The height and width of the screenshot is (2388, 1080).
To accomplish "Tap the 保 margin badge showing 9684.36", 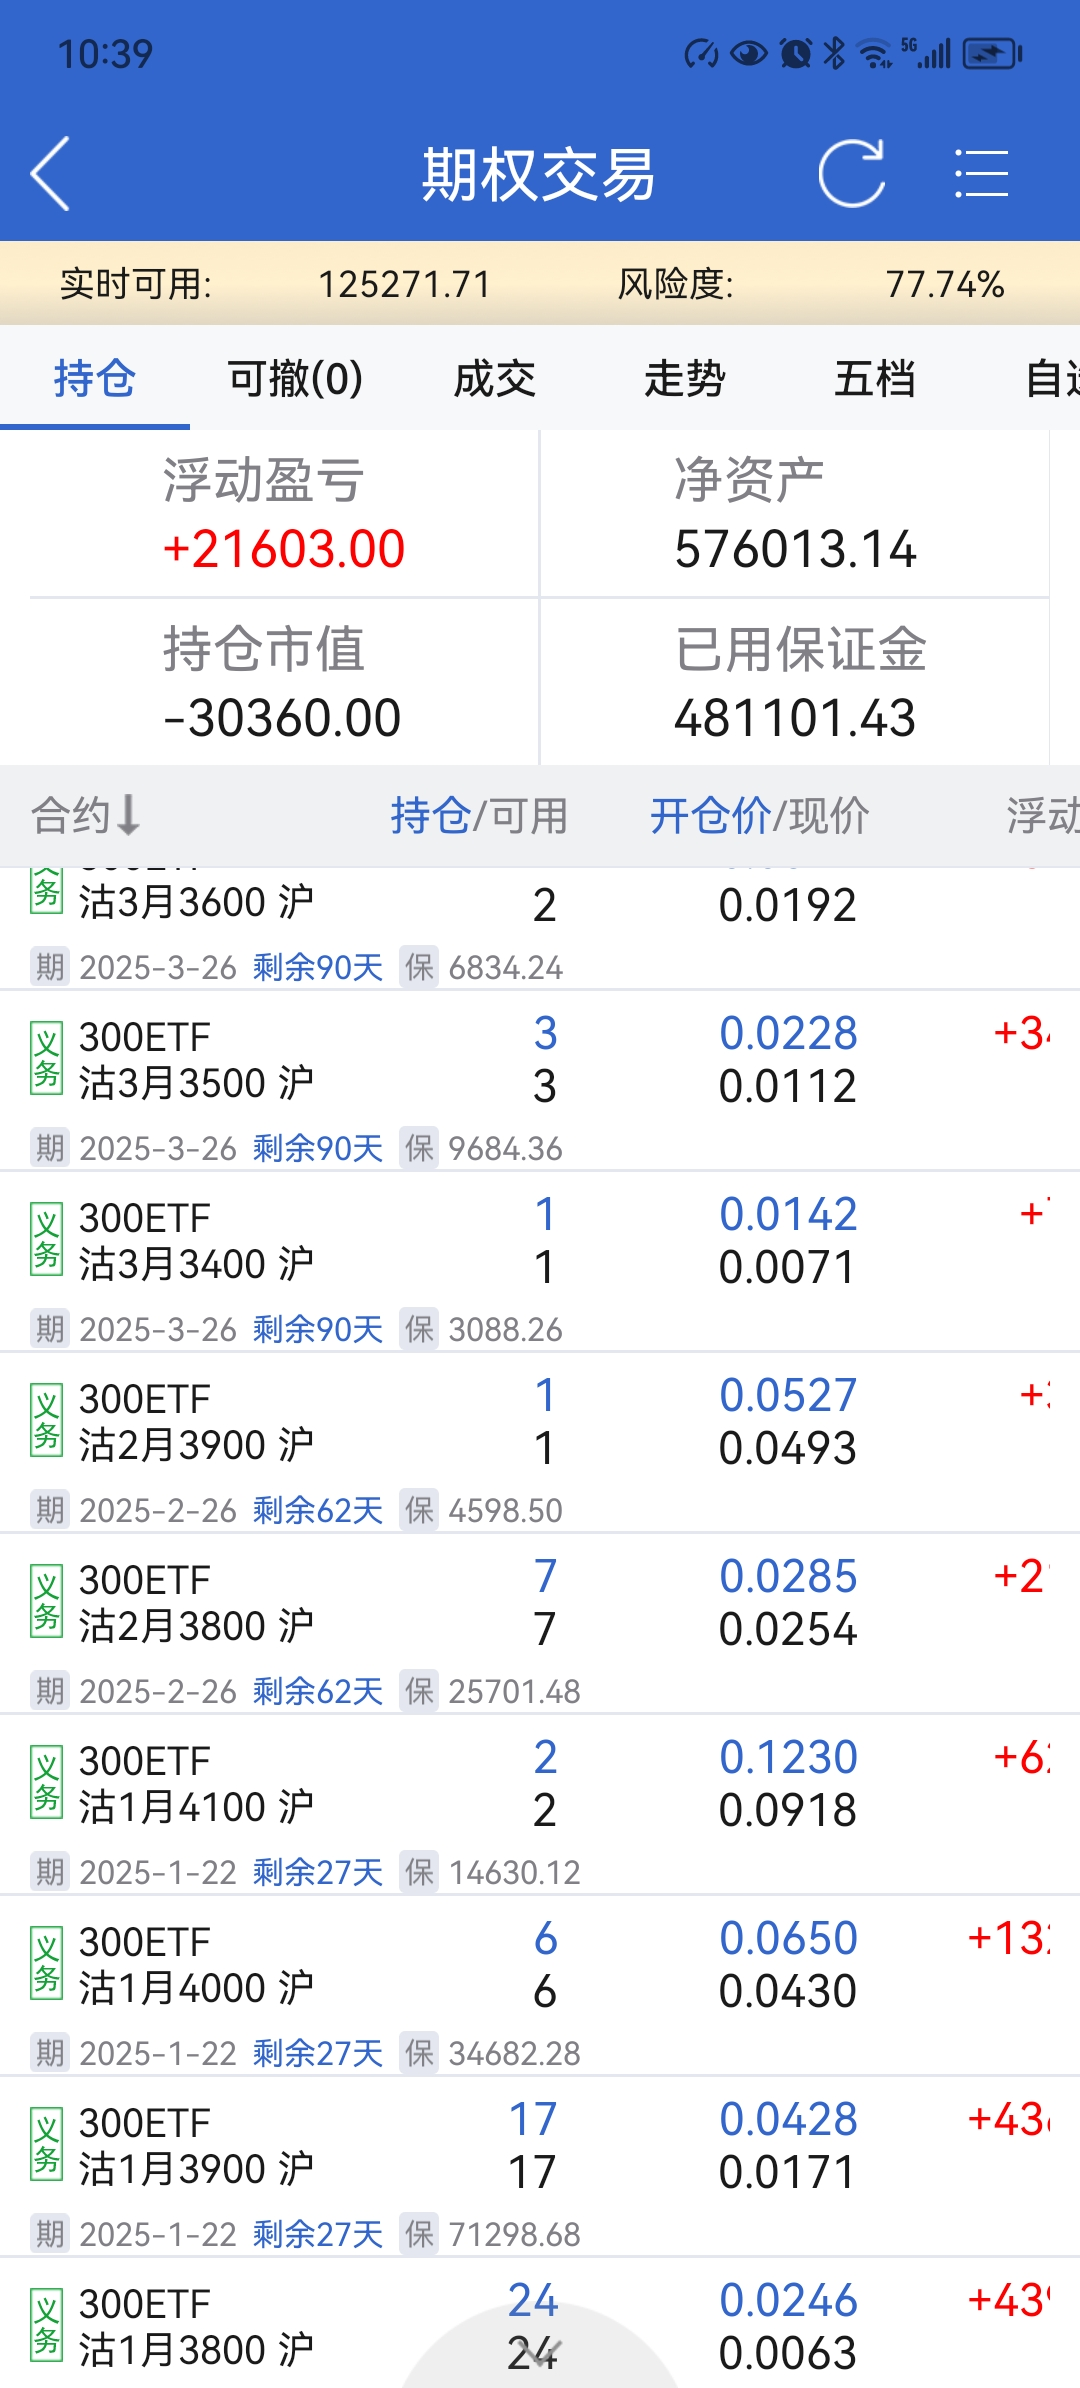I will 419,1148.
